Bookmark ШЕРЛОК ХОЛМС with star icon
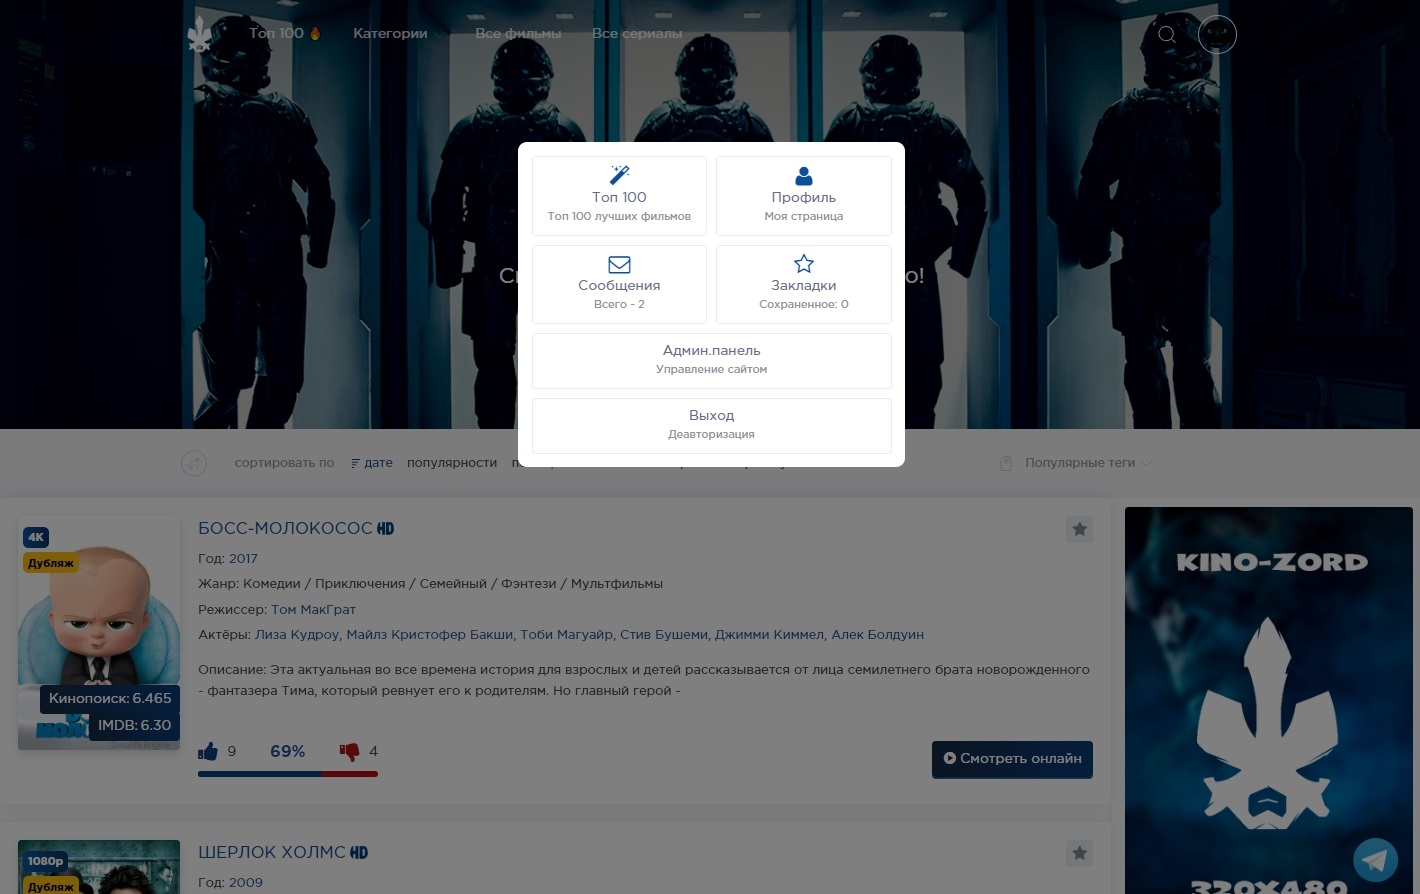The width and height of the screenshot is (1420, 894). (1079, 853)
